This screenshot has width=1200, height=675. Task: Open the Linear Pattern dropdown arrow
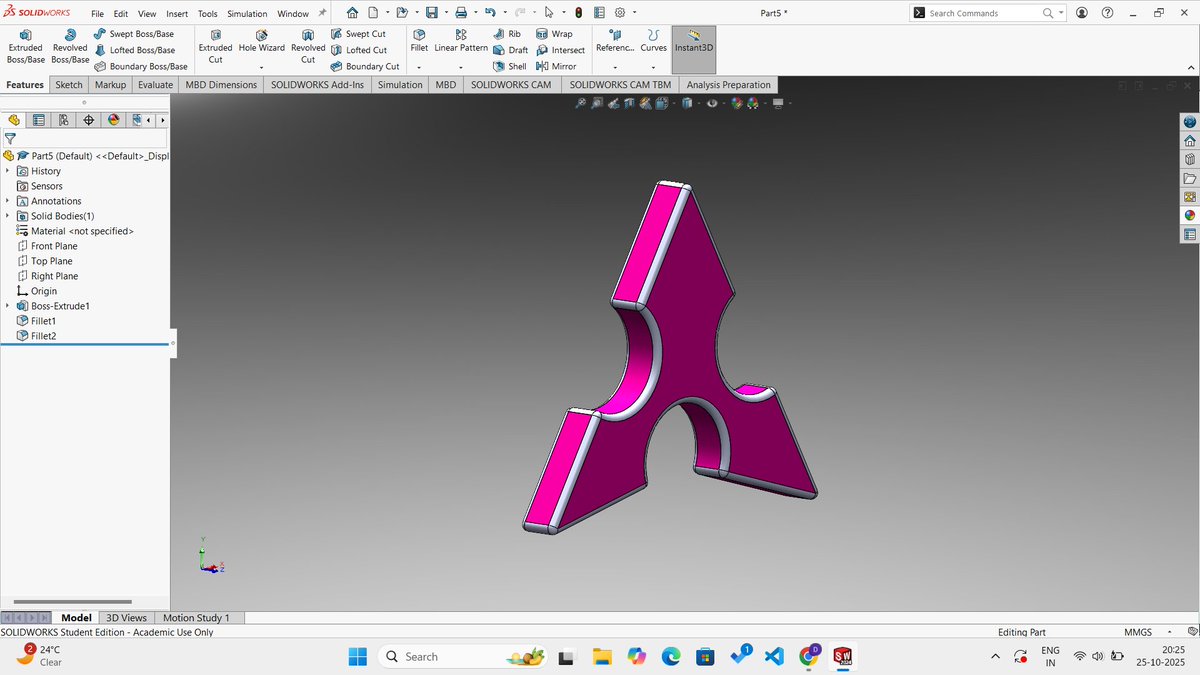click(461, 67)
